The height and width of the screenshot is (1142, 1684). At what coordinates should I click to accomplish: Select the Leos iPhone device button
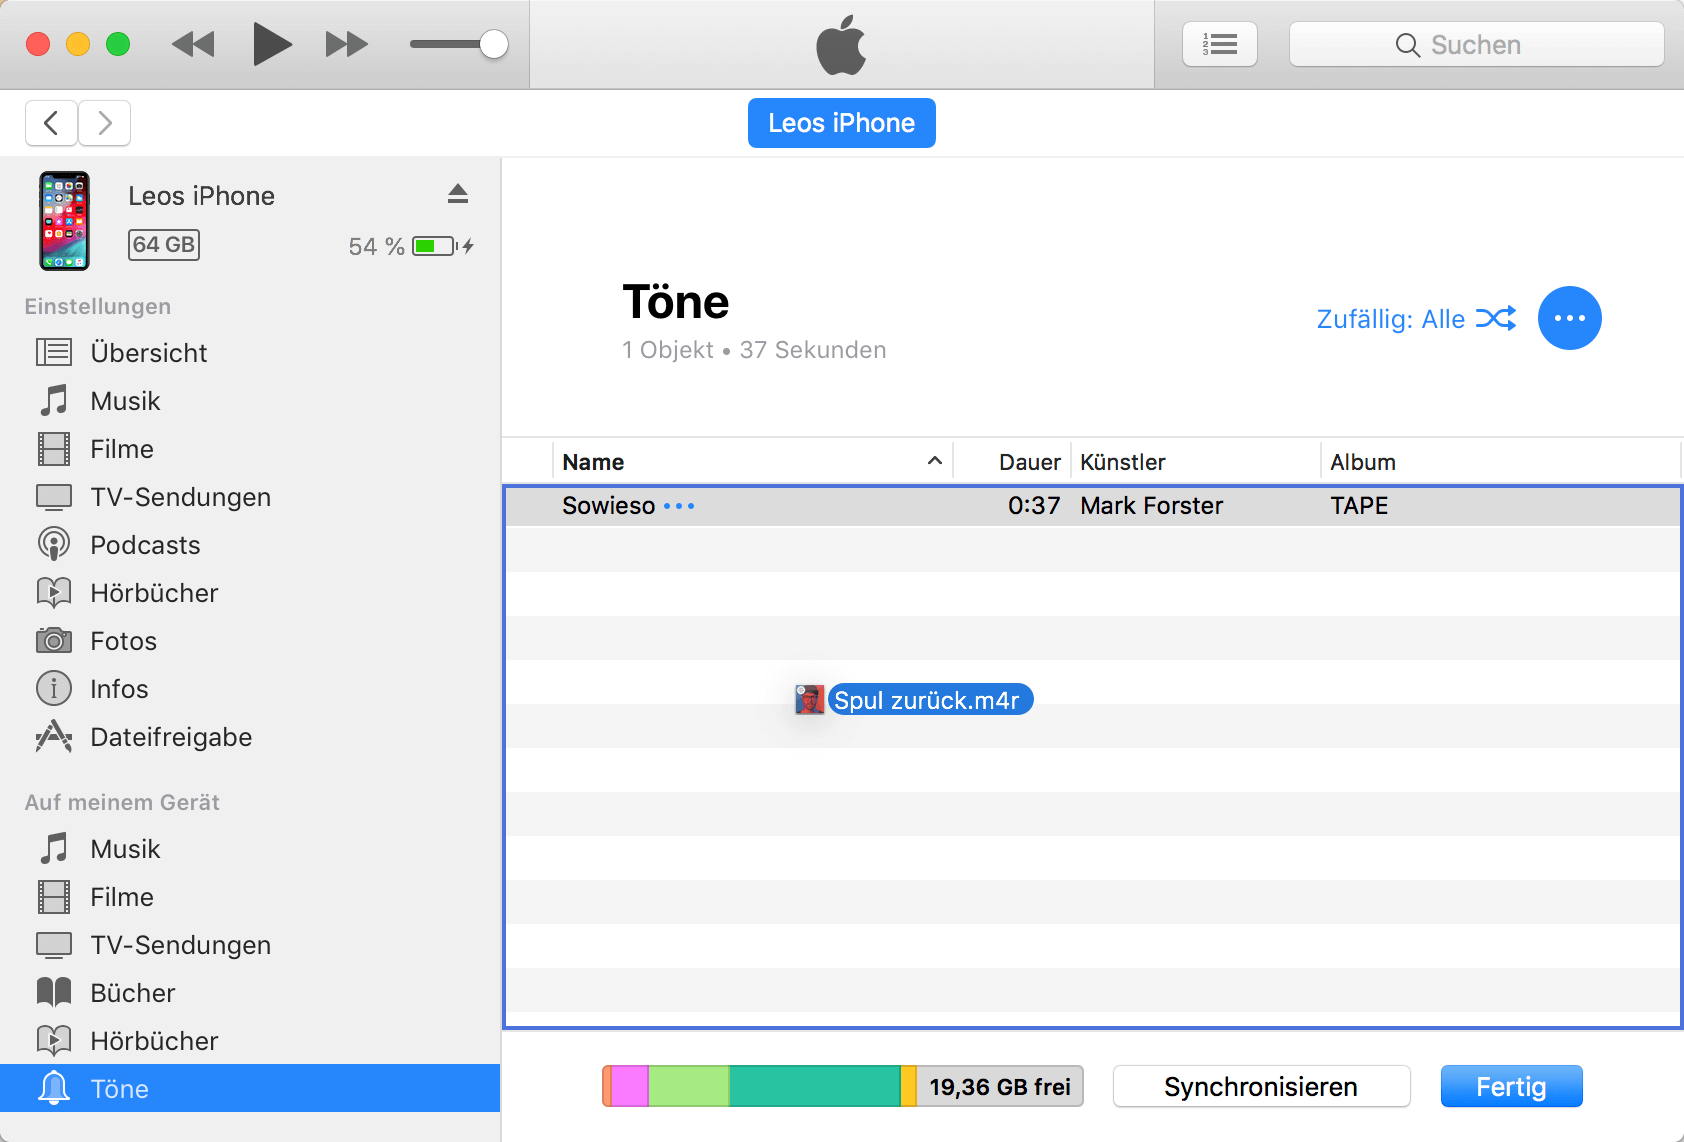(841, 123)
